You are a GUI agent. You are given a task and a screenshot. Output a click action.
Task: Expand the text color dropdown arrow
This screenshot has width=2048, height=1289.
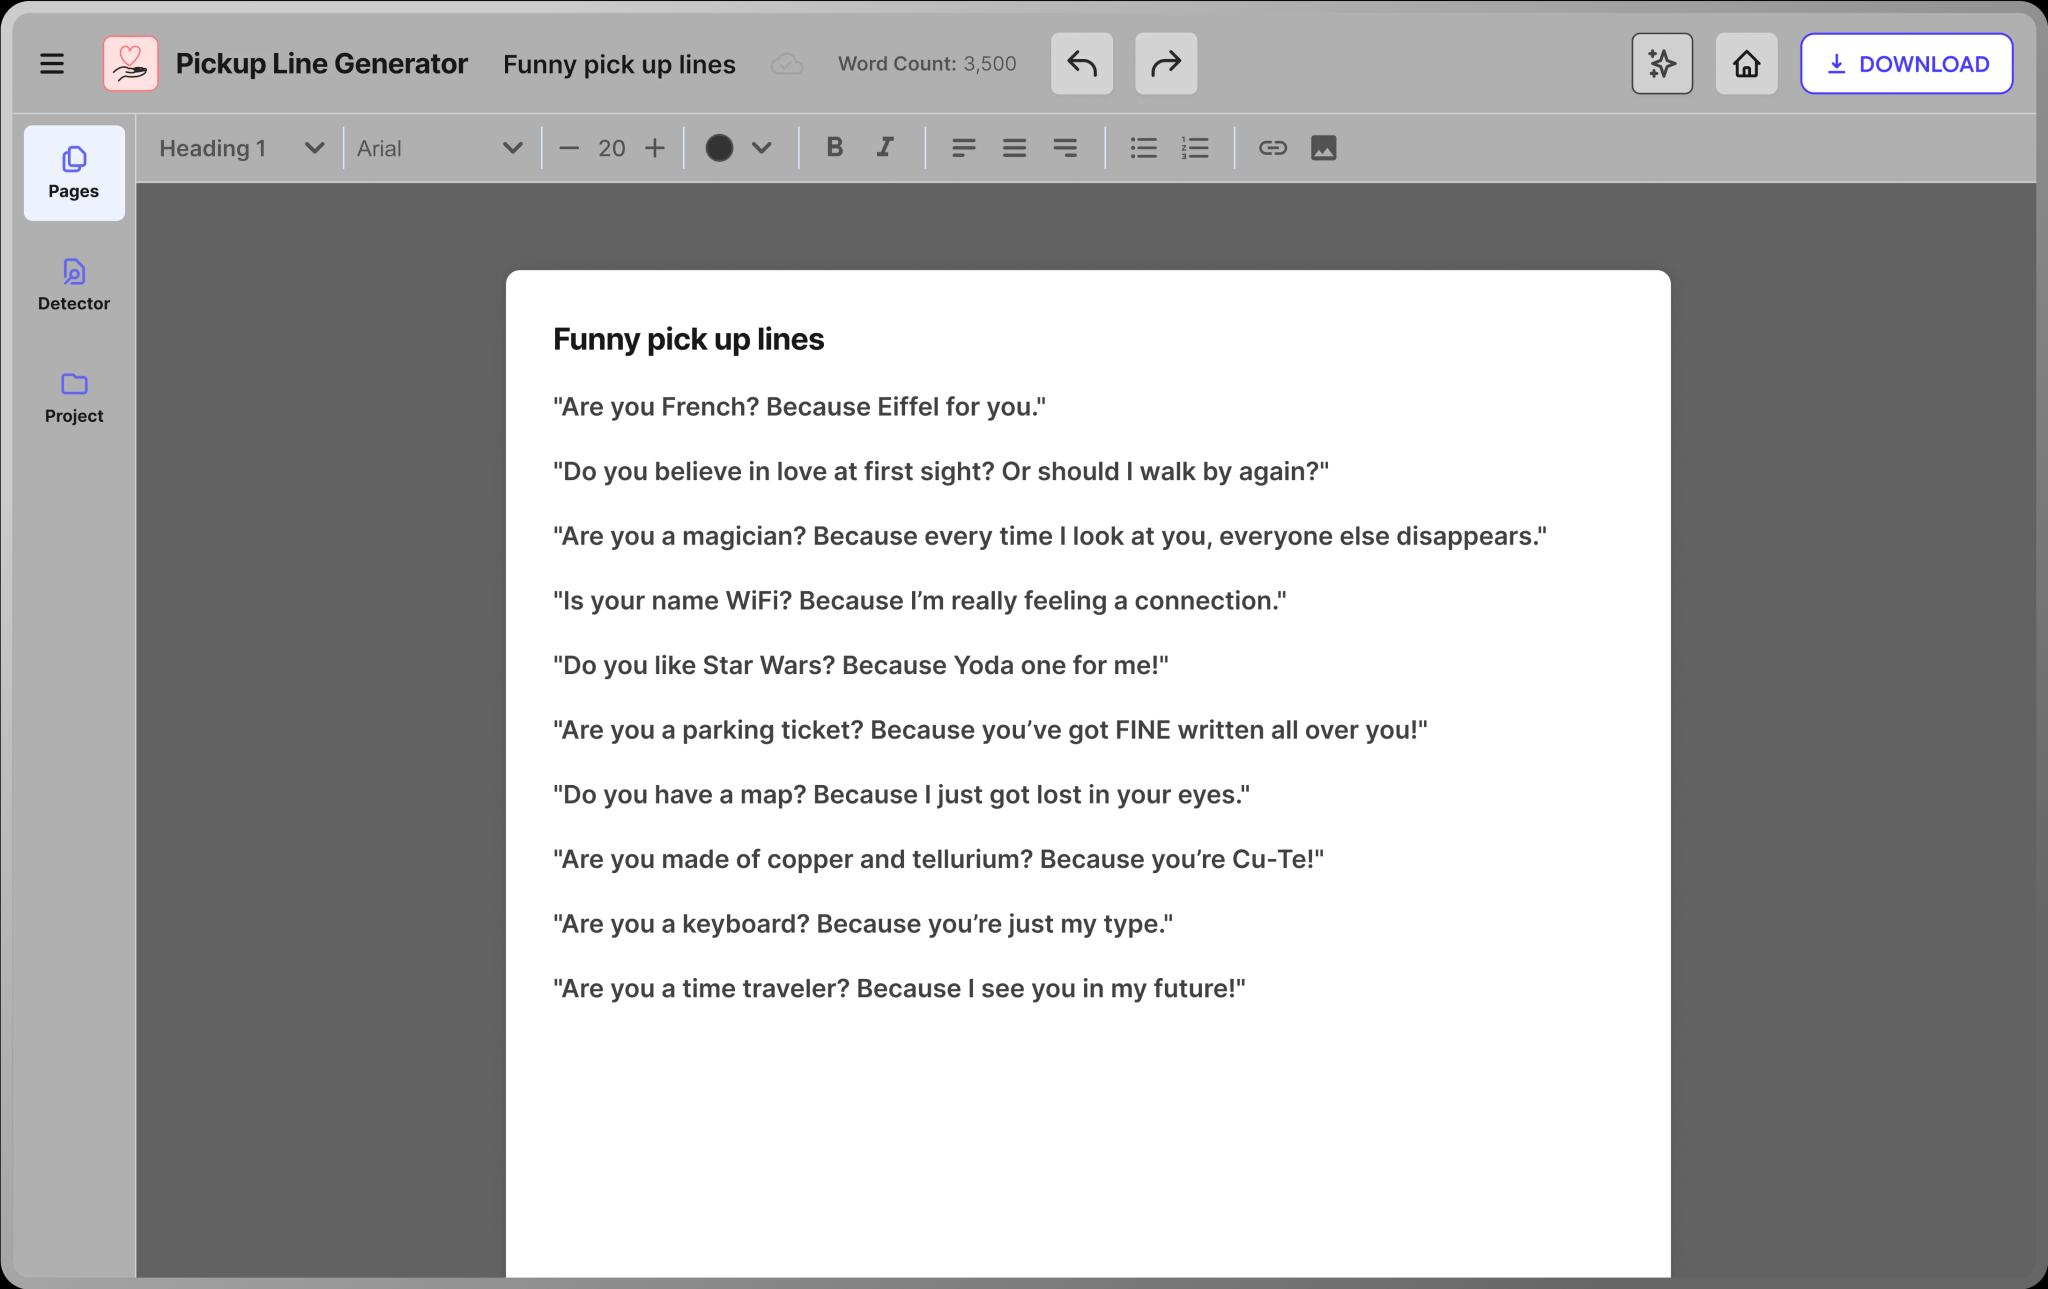coord(761,148)
